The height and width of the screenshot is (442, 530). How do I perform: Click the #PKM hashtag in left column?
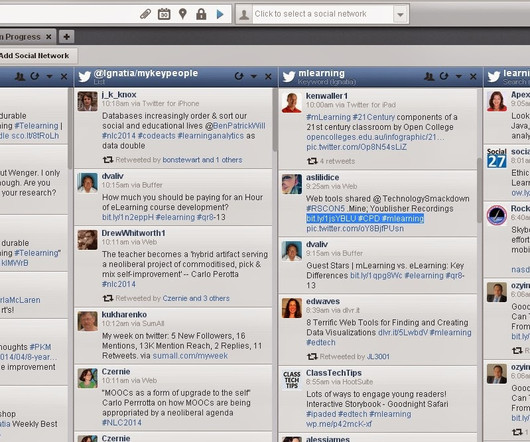coord(41,347)
